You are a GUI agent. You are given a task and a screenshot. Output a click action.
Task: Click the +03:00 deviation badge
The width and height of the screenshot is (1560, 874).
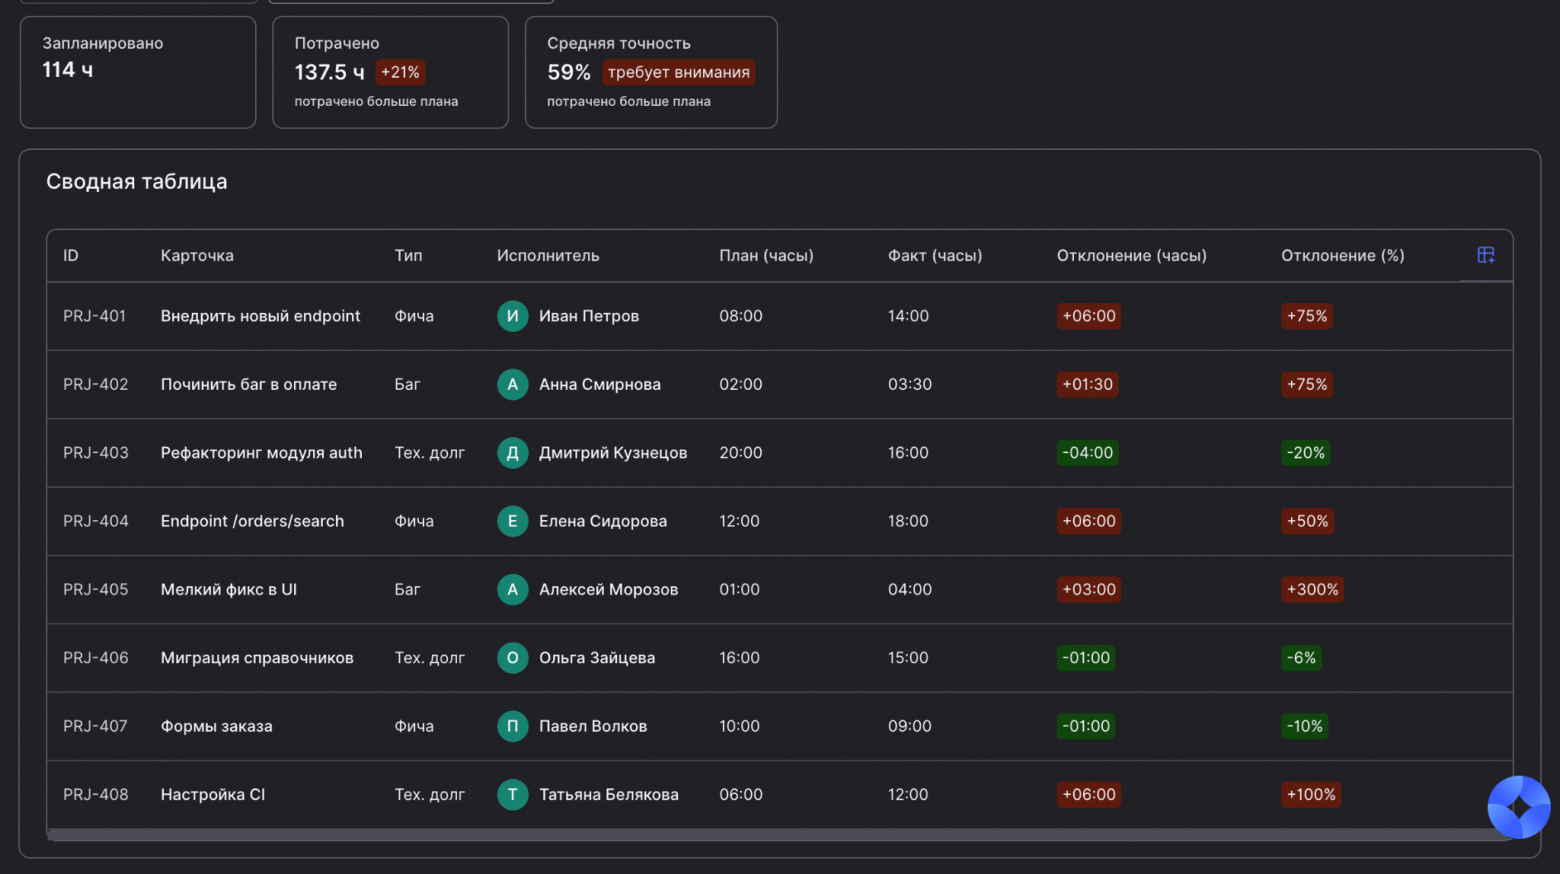[1089, 590]
